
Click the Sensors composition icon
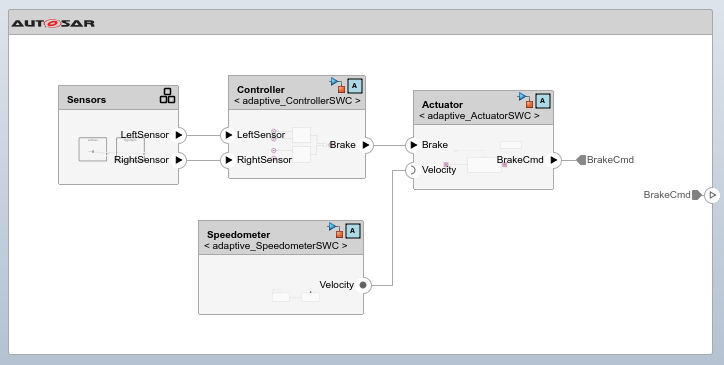tap(167, 96)
